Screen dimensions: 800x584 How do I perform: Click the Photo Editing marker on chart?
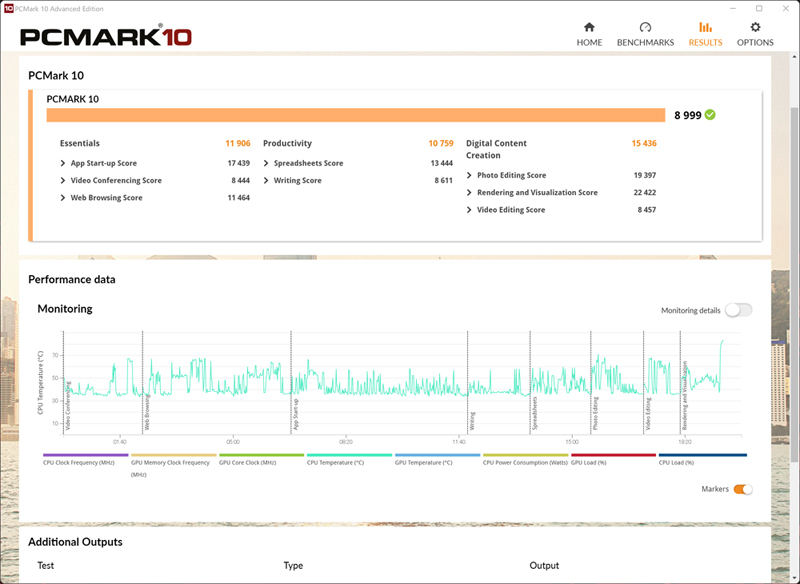tap(595, 414)
